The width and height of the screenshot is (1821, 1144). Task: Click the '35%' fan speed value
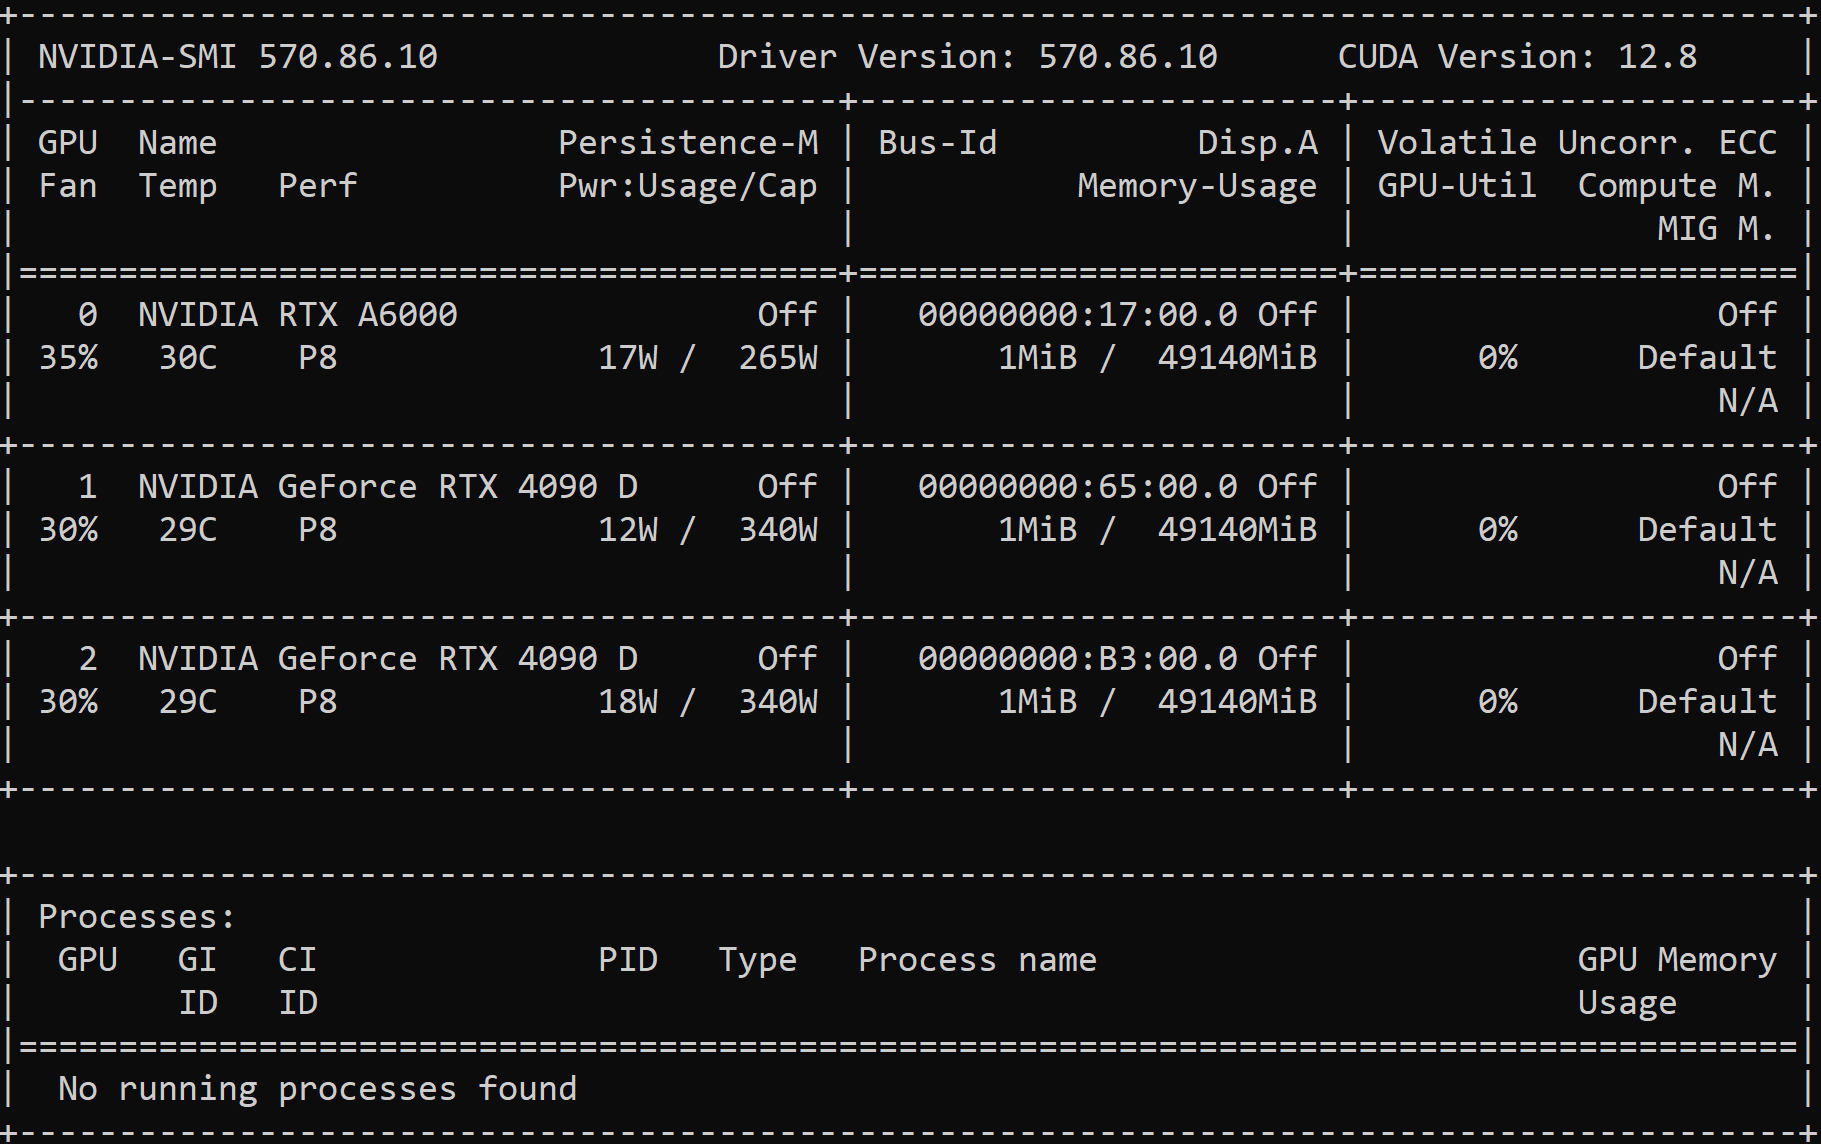(x=68, y=357)
